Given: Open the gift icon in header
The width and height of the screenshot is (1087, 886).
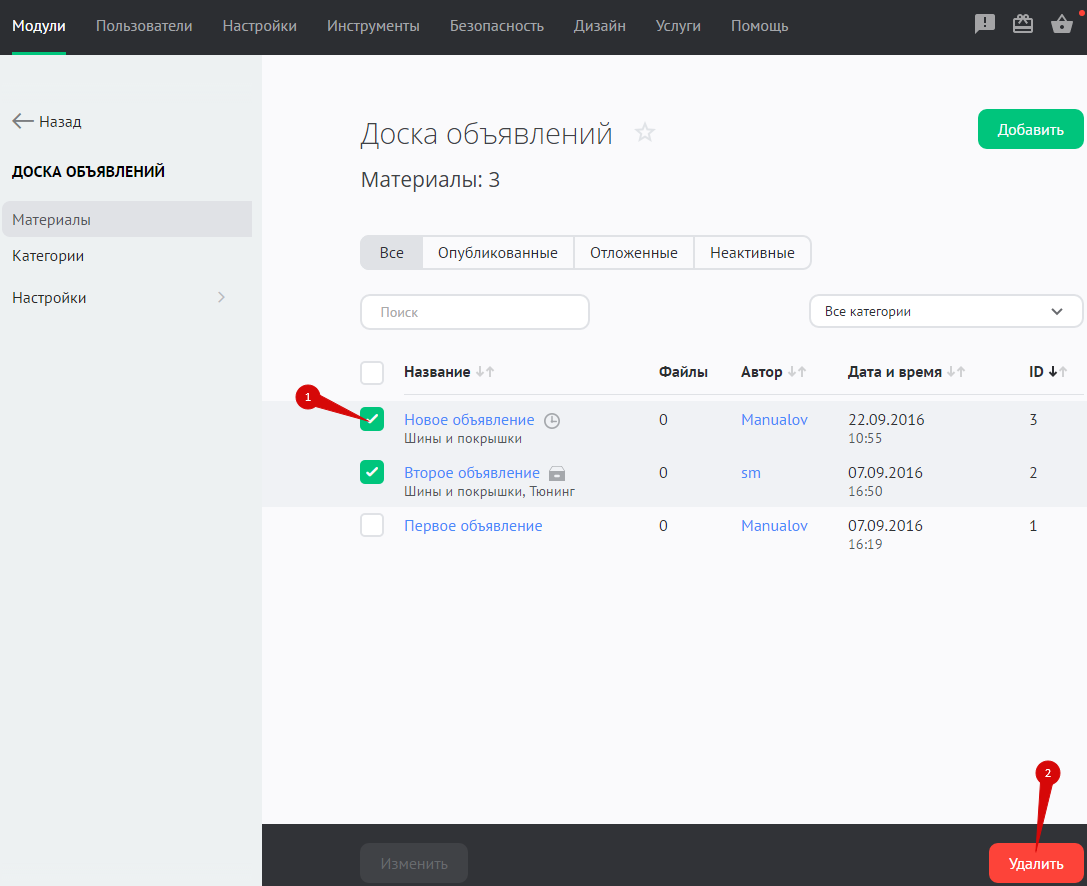Looking at the screenshot, I should (1023, 25).
